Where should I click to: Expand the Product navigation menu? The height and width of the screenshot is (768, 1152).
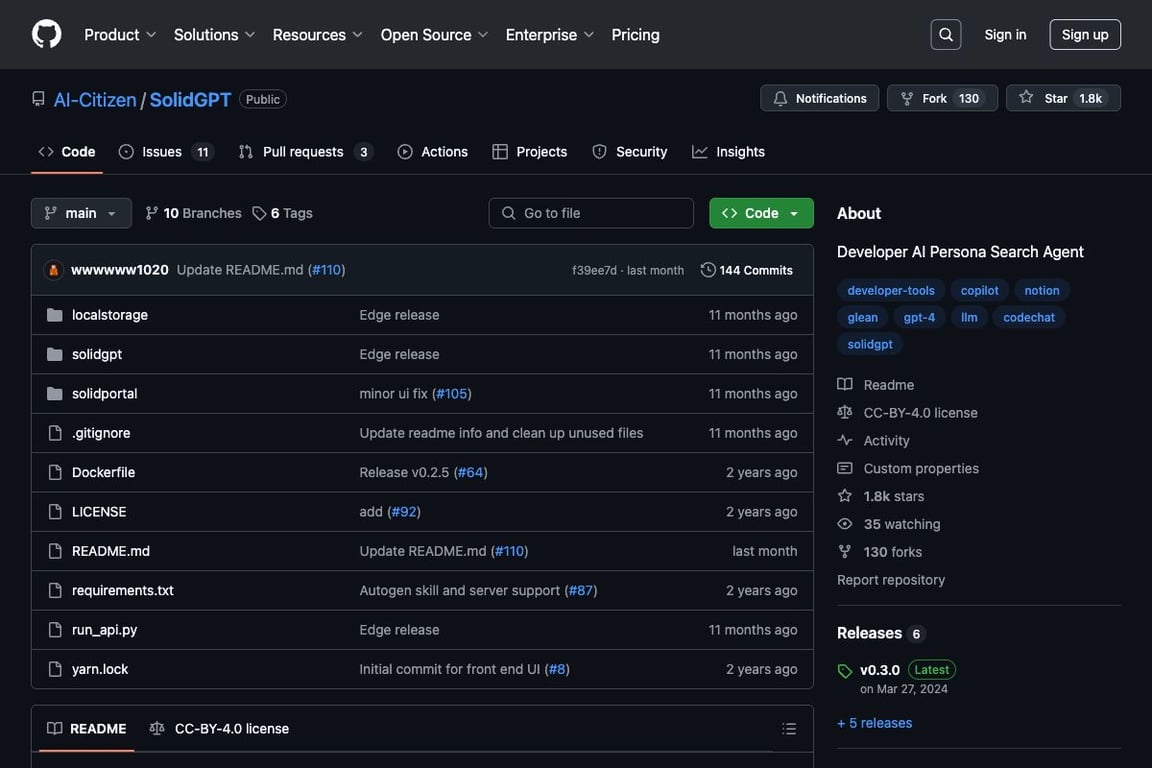coord(120,34)
